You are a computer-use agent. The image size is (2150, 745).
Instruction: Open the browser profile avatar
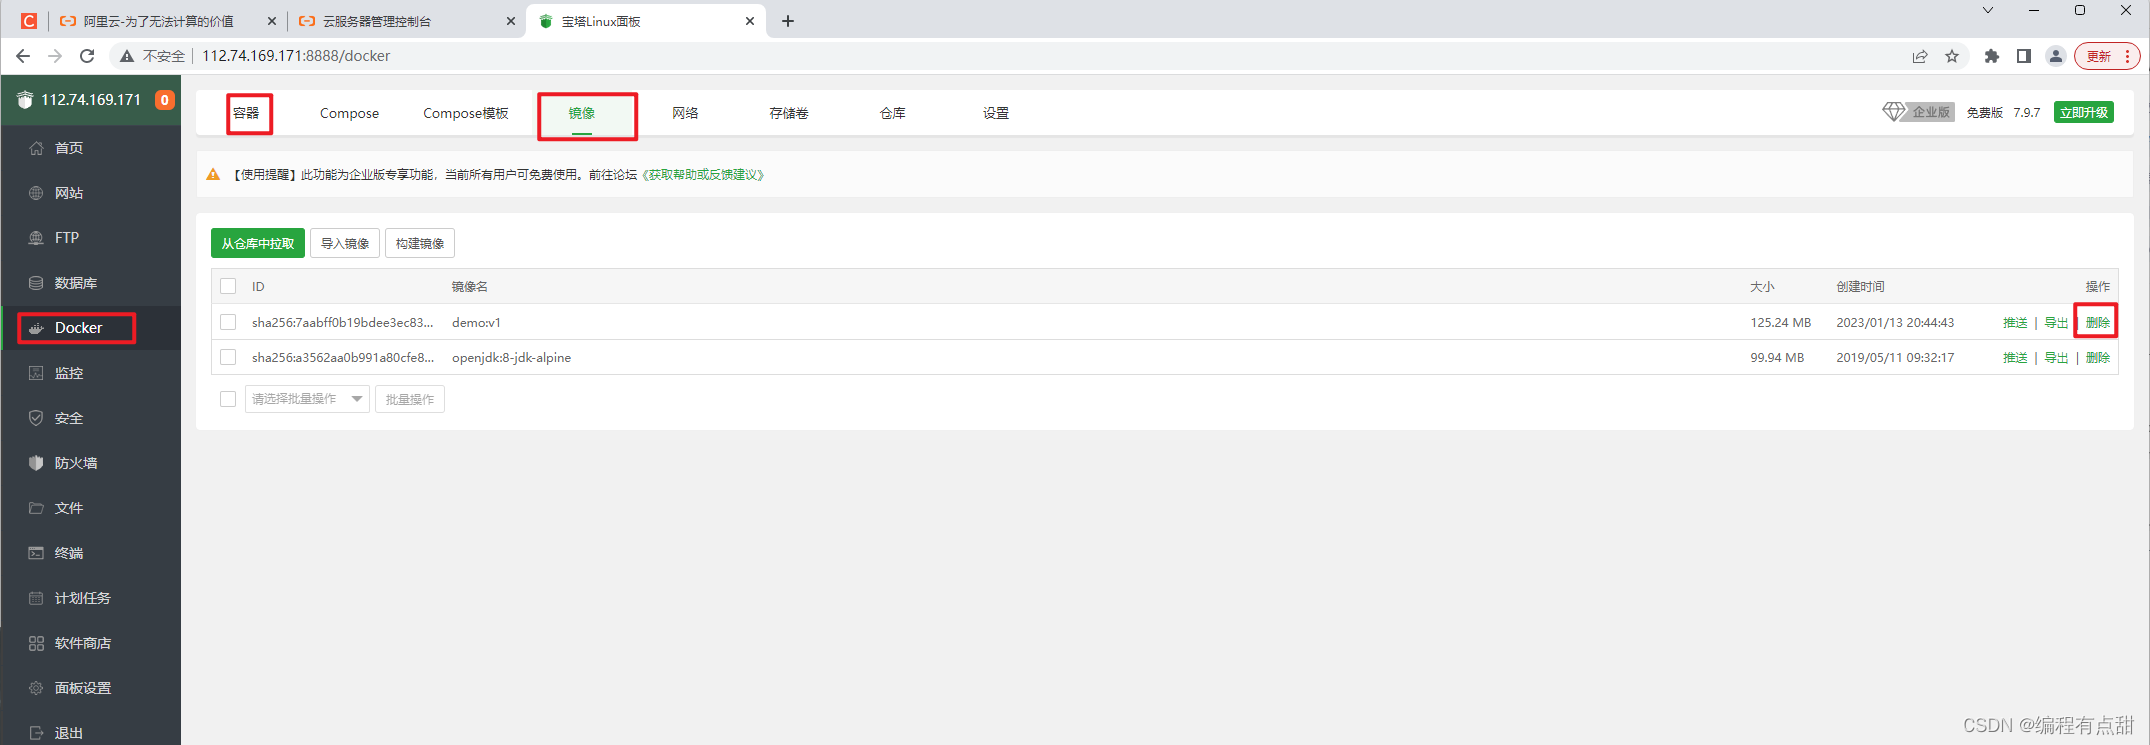[x=2056, y=56]
